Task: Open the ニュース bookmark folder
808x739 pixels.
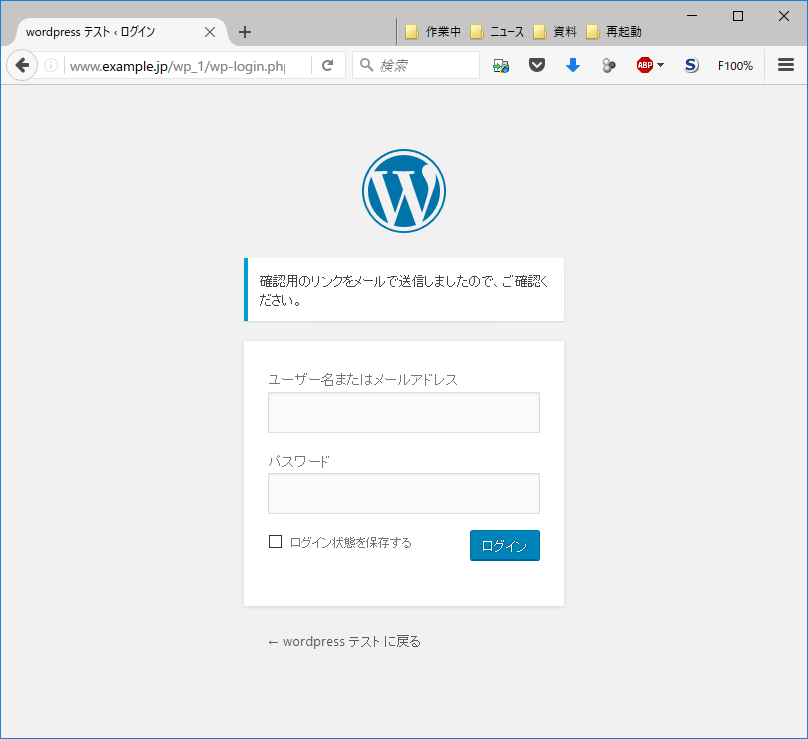Action: tap(497, 32)
